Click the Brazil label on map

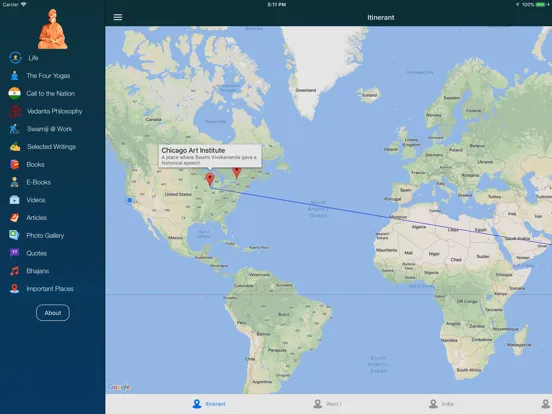click(x=284, y=314)
